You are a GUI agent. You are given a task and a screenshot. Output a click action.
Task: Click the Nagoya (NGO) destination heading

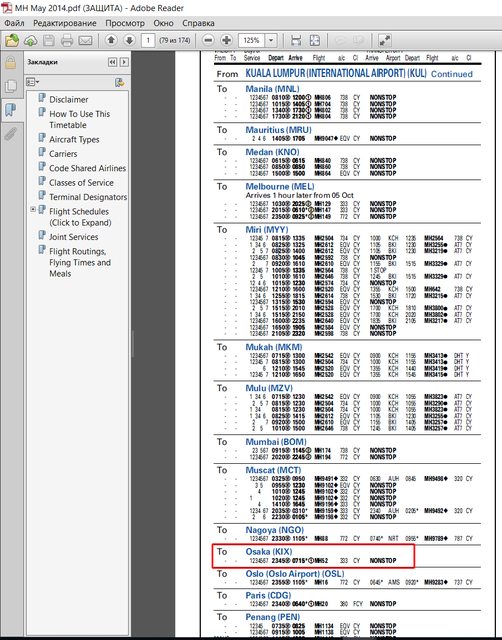pos(275,530)
